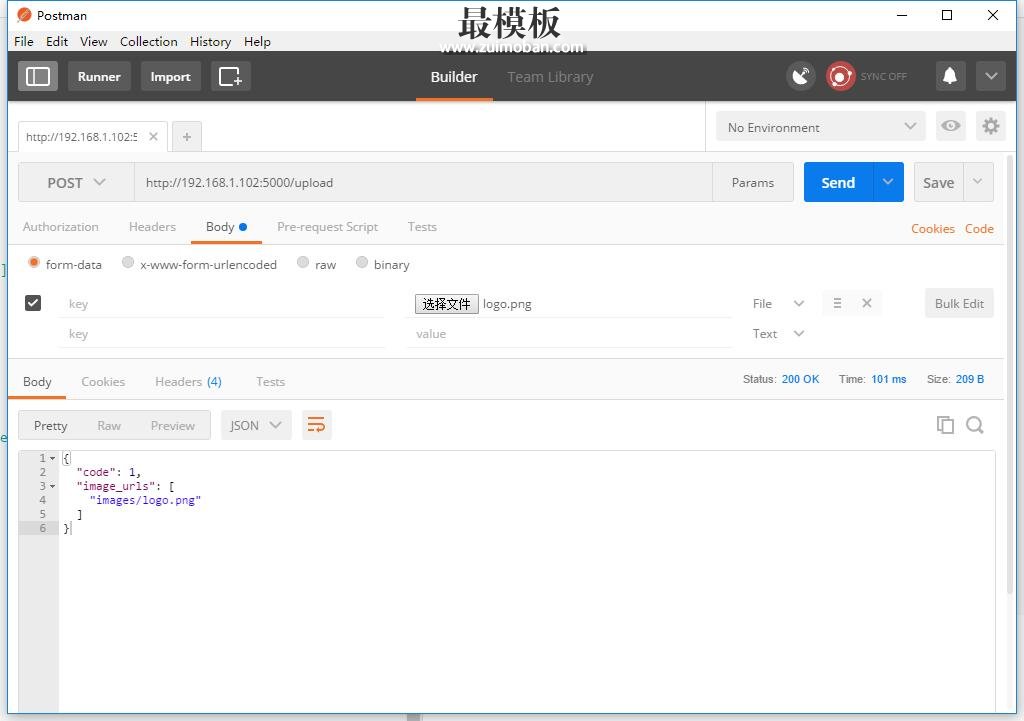The height and width of the screenshot is (721, 1024).
Task: Open Code snippet link
Action: [979, 229]
